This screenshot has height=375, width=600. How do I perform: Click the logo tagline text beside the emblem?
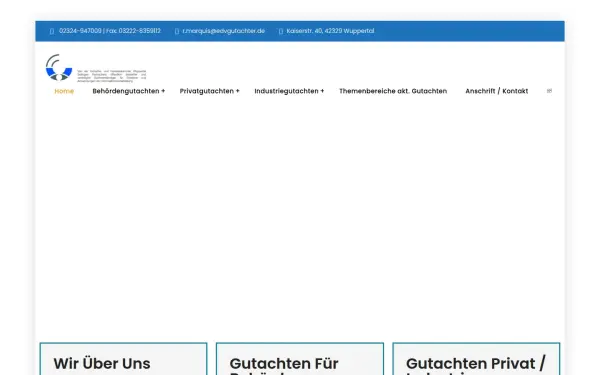[x=112, y=76]
